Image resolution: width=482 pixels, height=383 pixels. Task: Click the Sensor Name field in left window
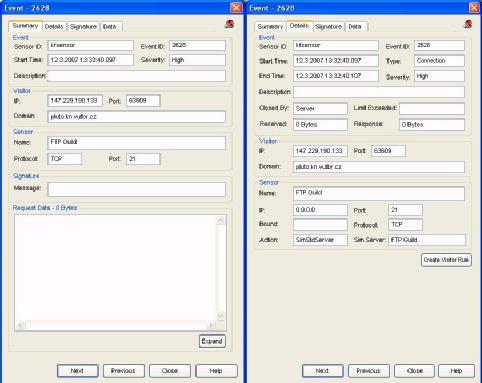[137, 143]
